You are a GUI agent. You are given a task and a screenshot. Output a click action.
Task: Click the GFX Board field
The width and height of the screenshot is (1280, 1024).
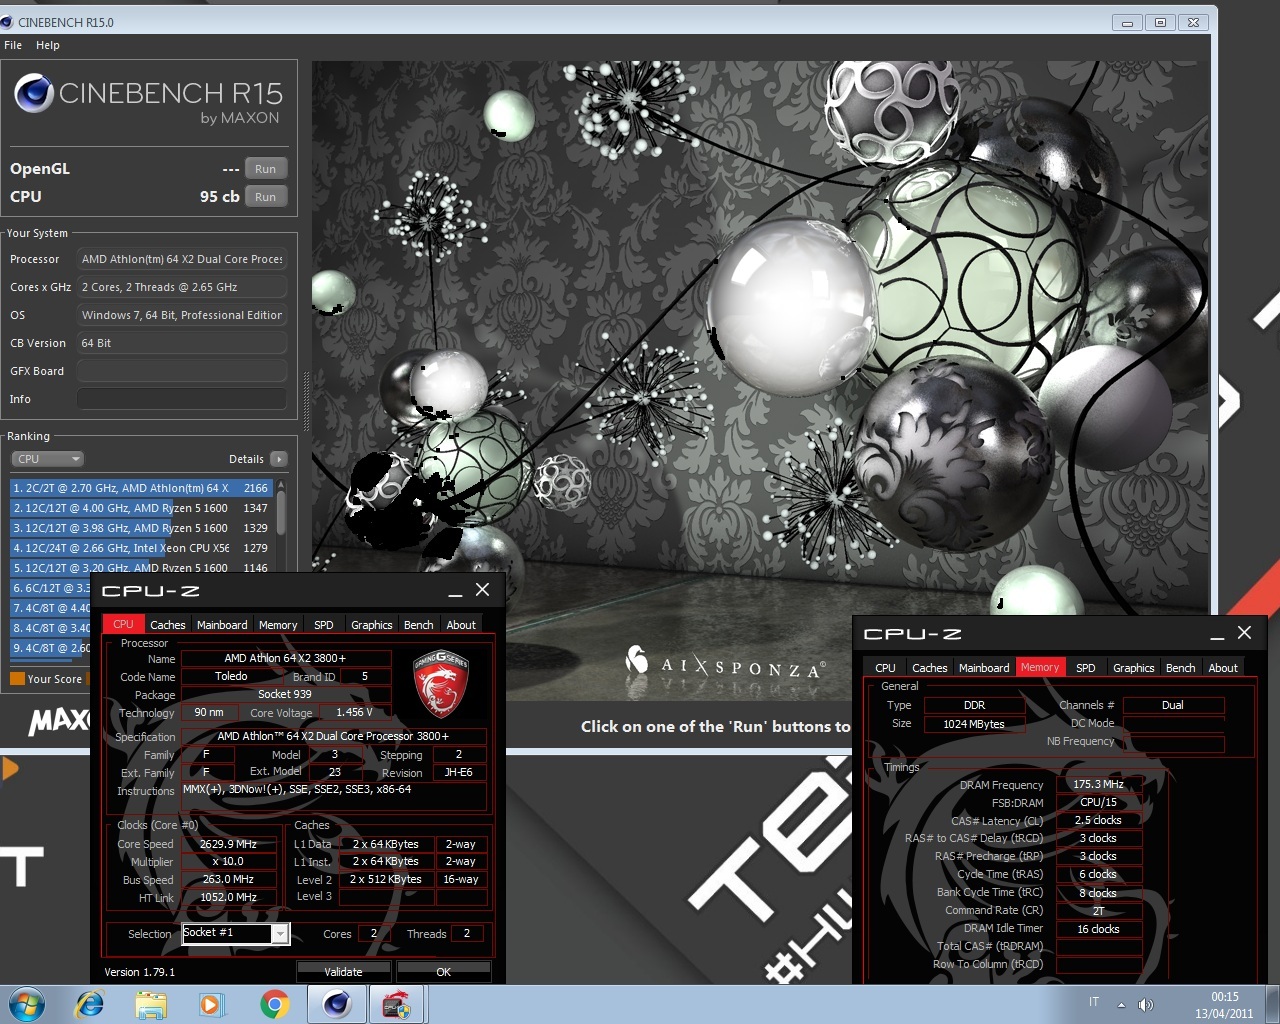point(182,371)
